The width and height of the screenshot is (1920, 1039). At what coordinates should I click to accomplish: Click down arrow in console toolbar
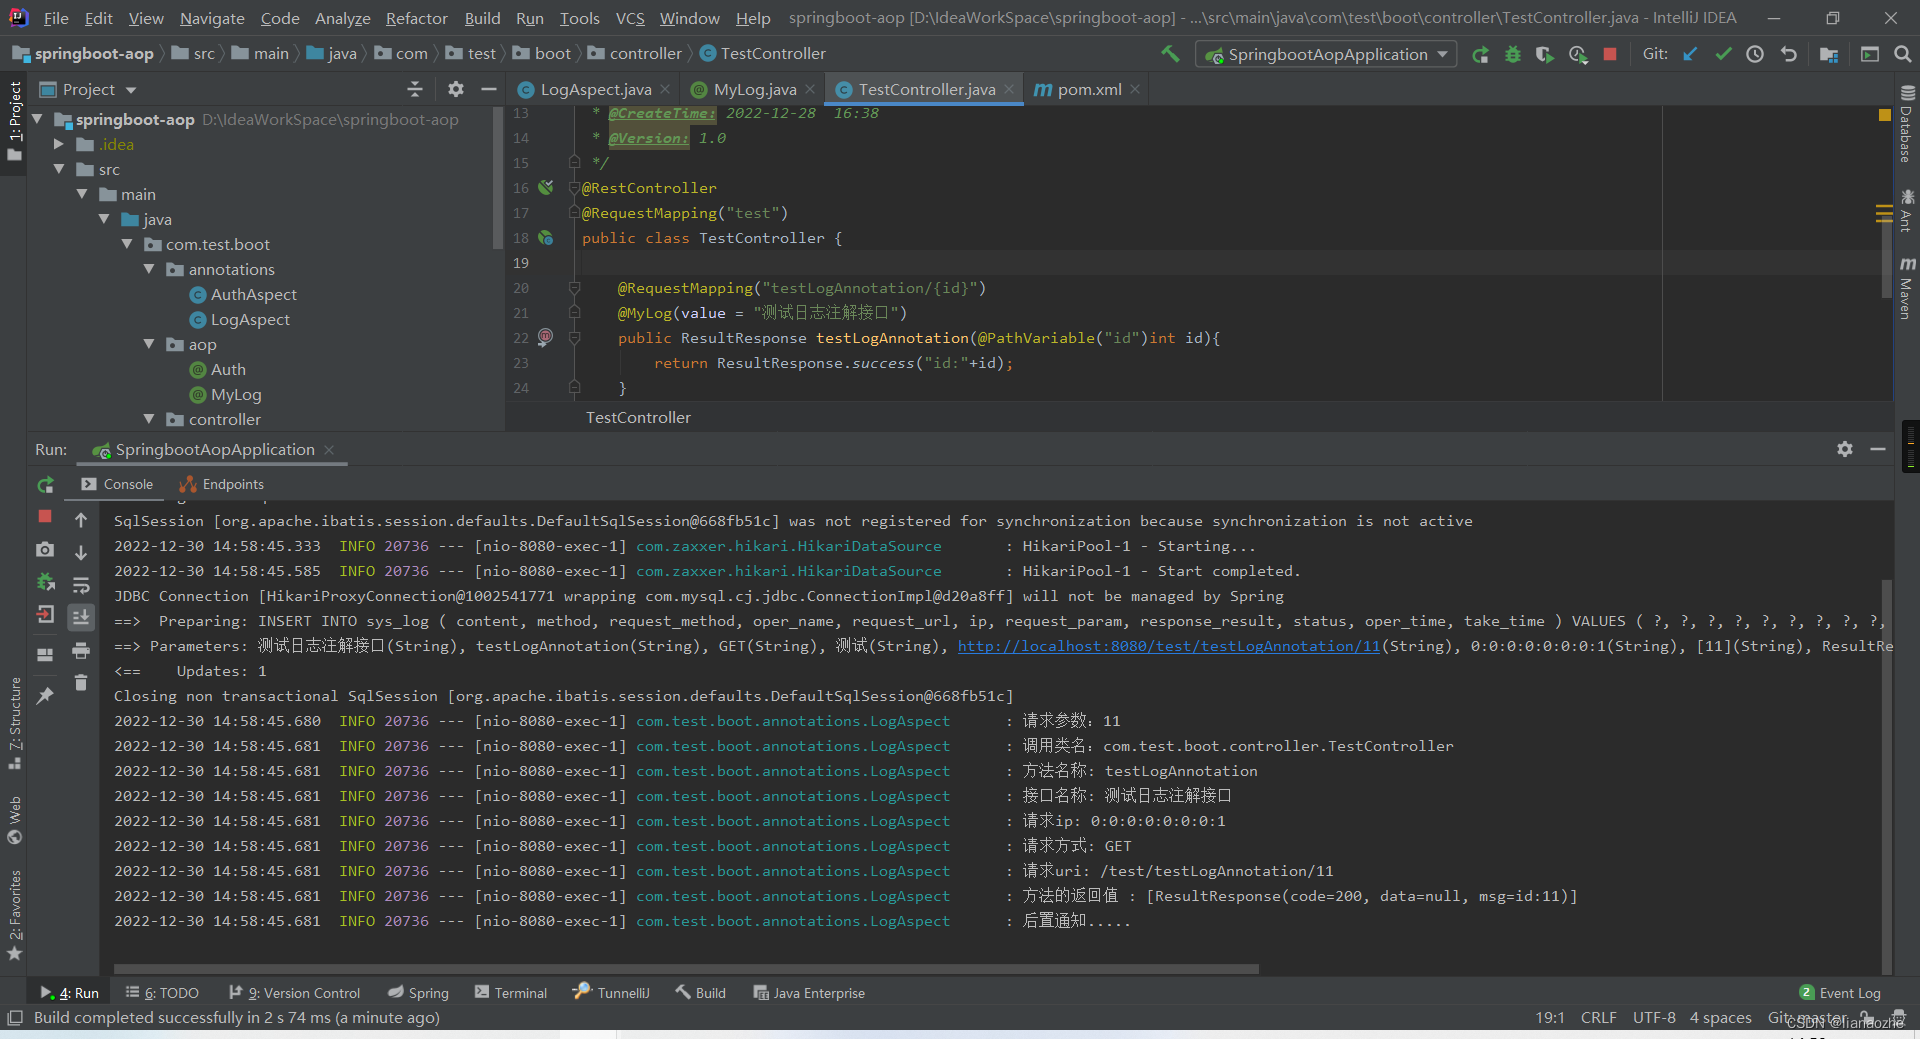[81, 552]
